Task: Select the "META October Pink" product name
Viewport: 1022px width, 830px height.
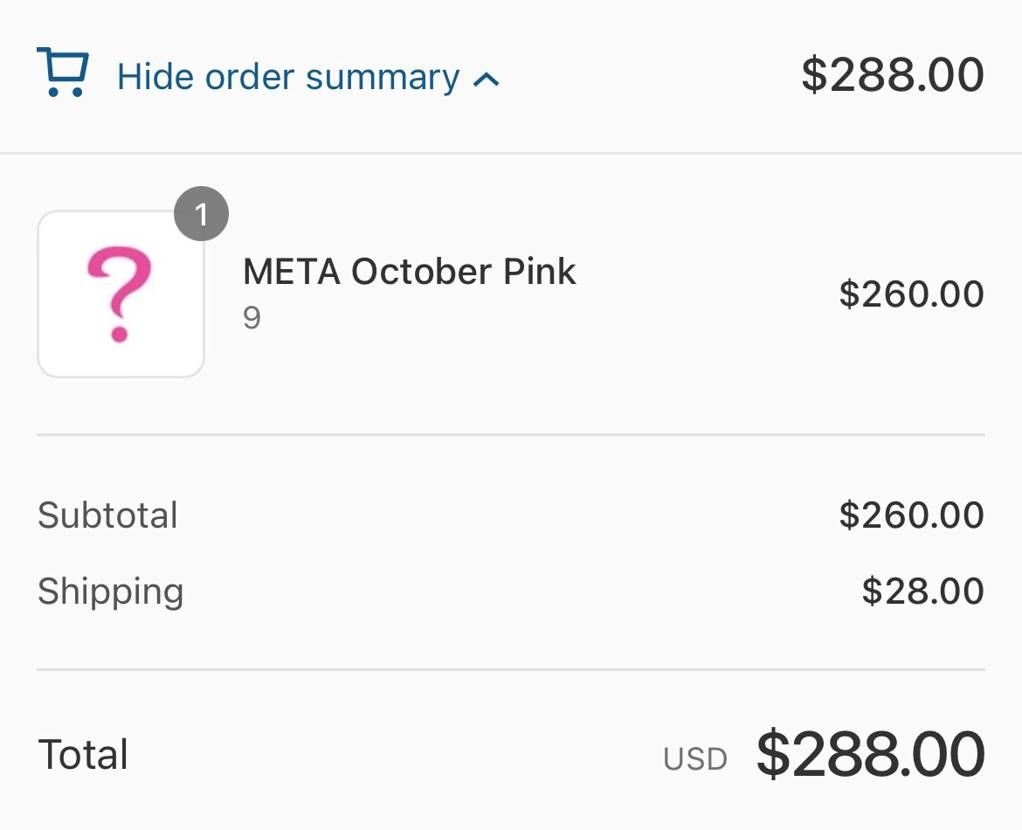Action: click(x=409, y=272)
